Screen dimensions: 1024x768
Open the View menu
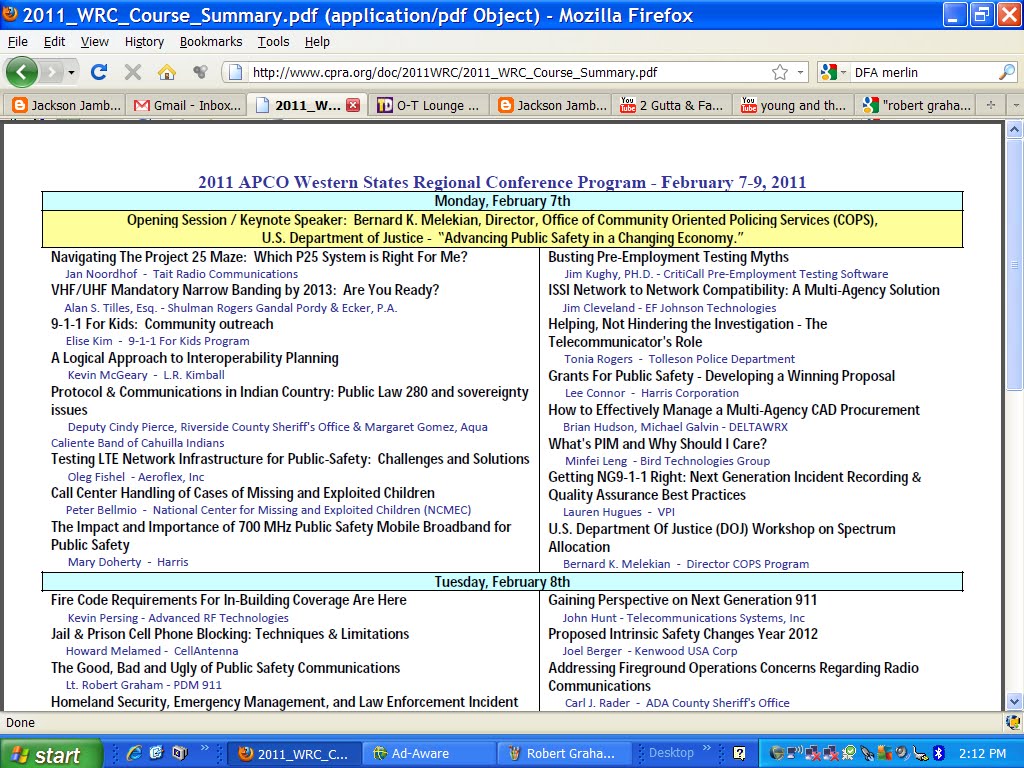point(95,42)
